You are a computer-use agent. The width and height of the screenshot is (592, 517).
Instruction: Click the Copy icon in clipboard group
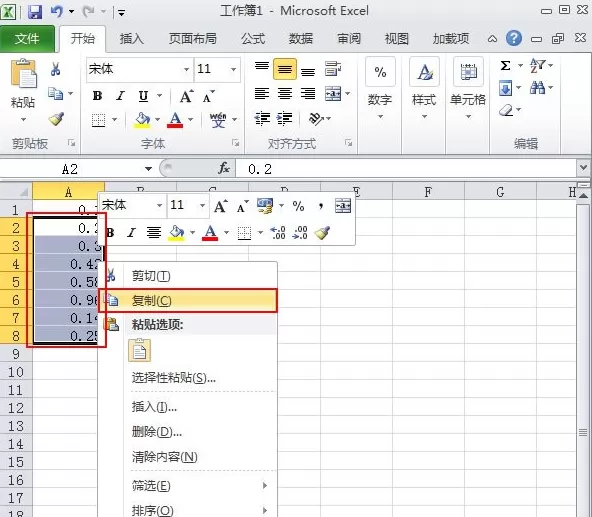tap(56, 93)
